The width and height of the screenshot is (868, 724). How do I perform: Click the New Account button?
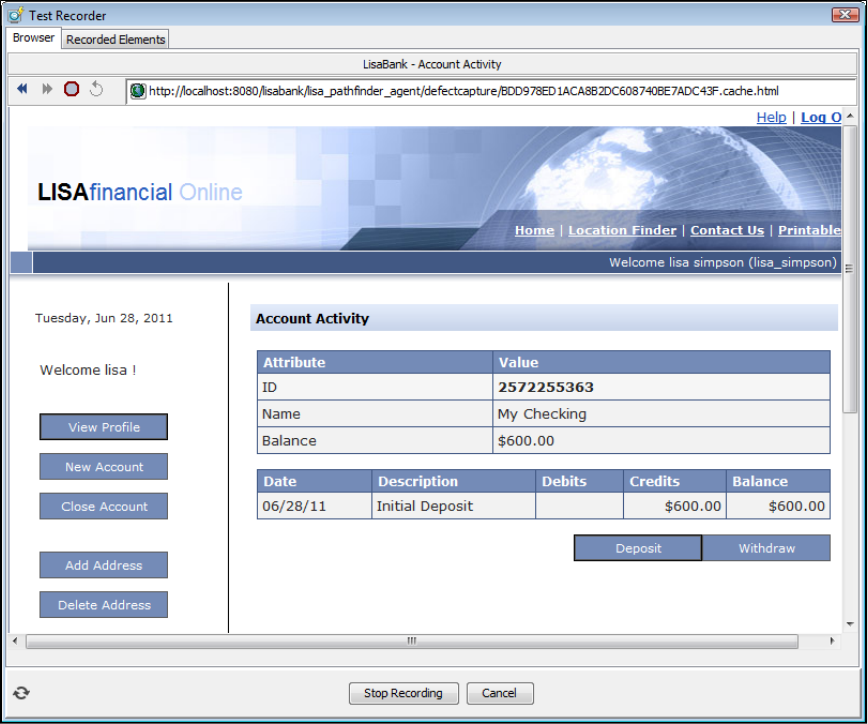pos(104,467)
